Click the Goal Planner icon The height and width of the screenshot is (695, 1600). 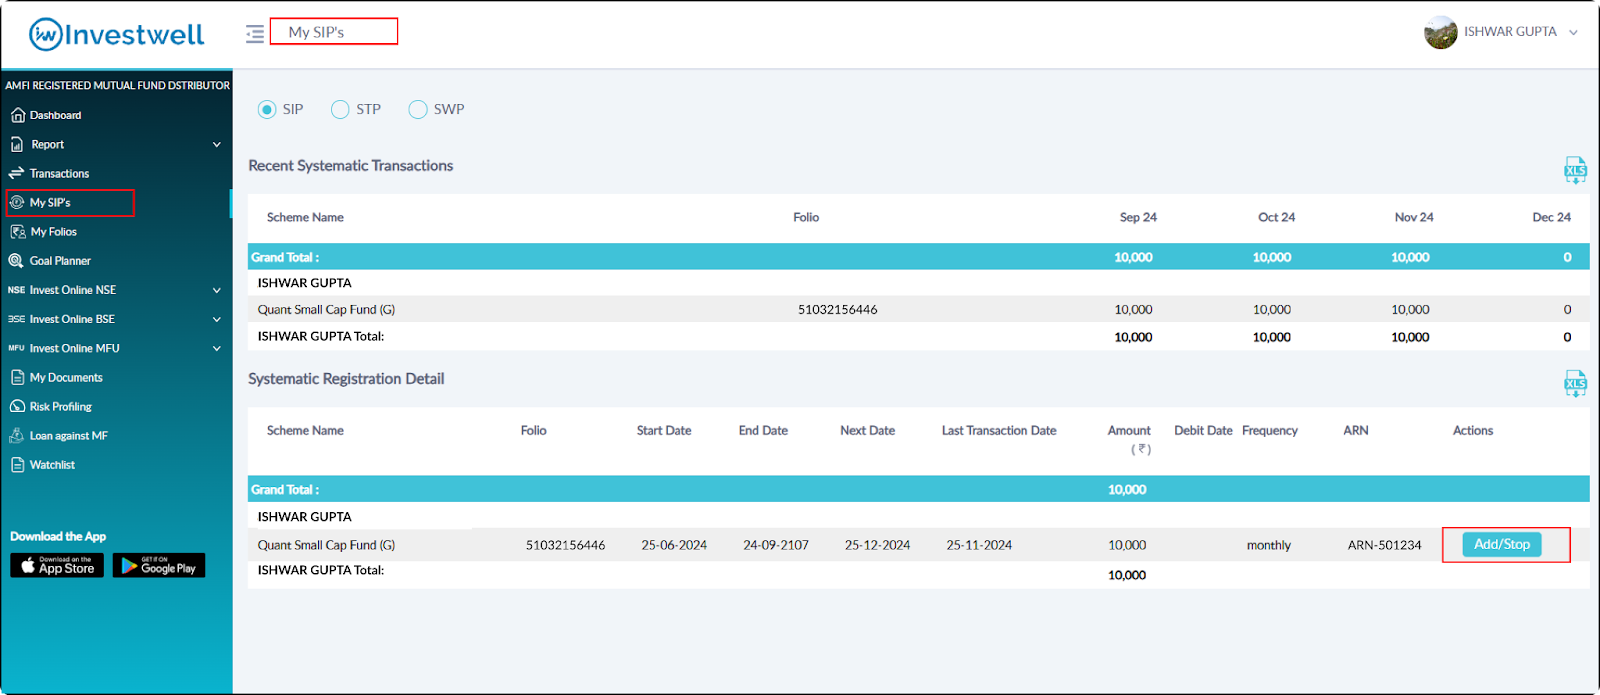point(16,260)
